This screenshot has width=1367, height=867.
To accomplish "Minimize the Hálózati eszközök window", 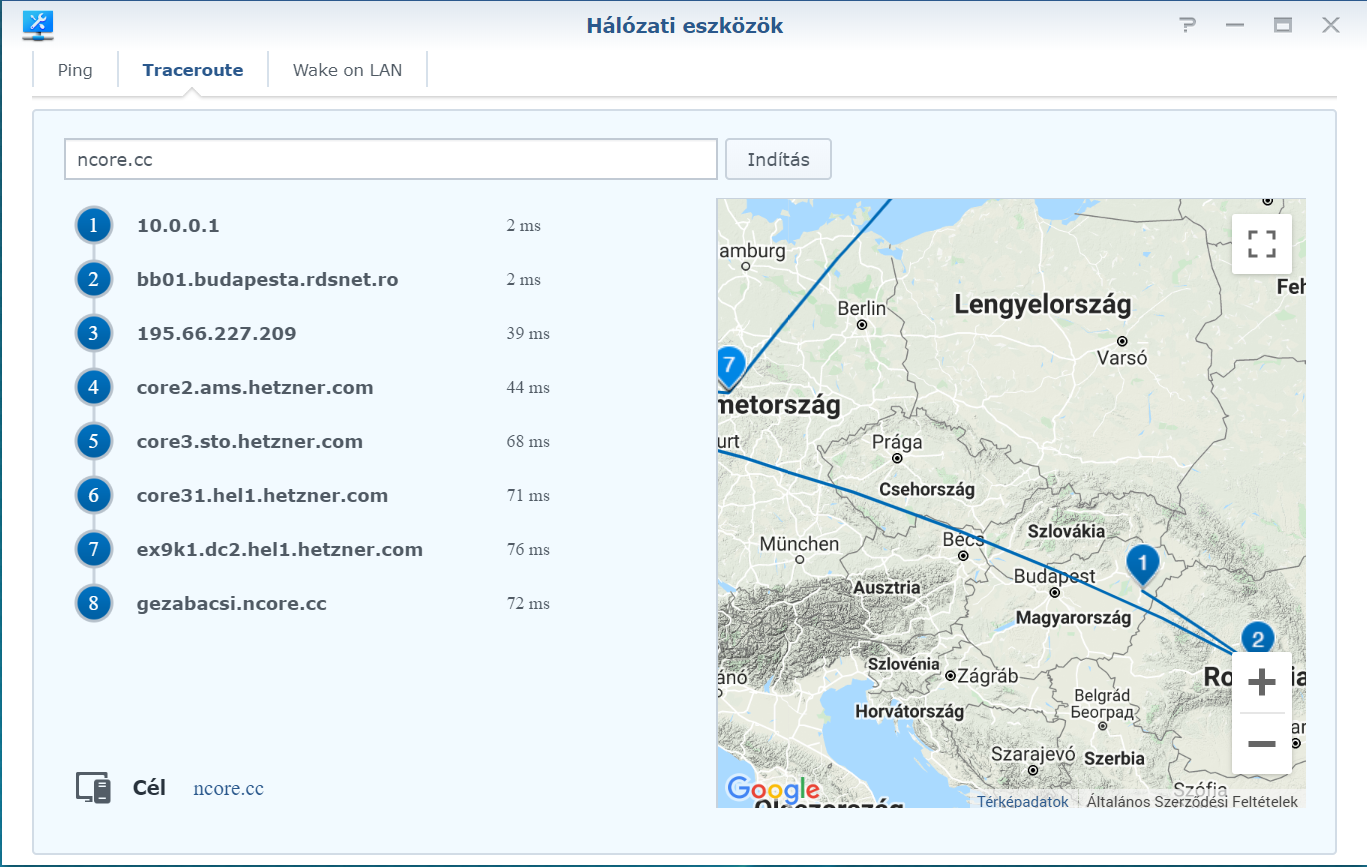I will [1235, 25].
